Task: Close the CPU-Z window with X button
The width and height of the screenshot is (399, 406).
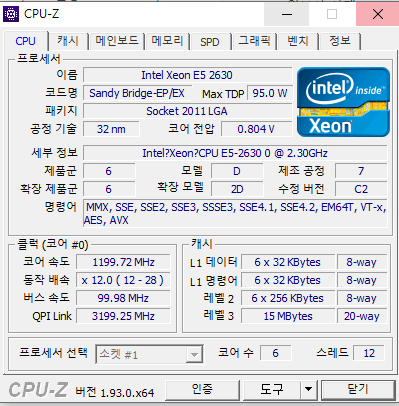Action: click(377, 14)
